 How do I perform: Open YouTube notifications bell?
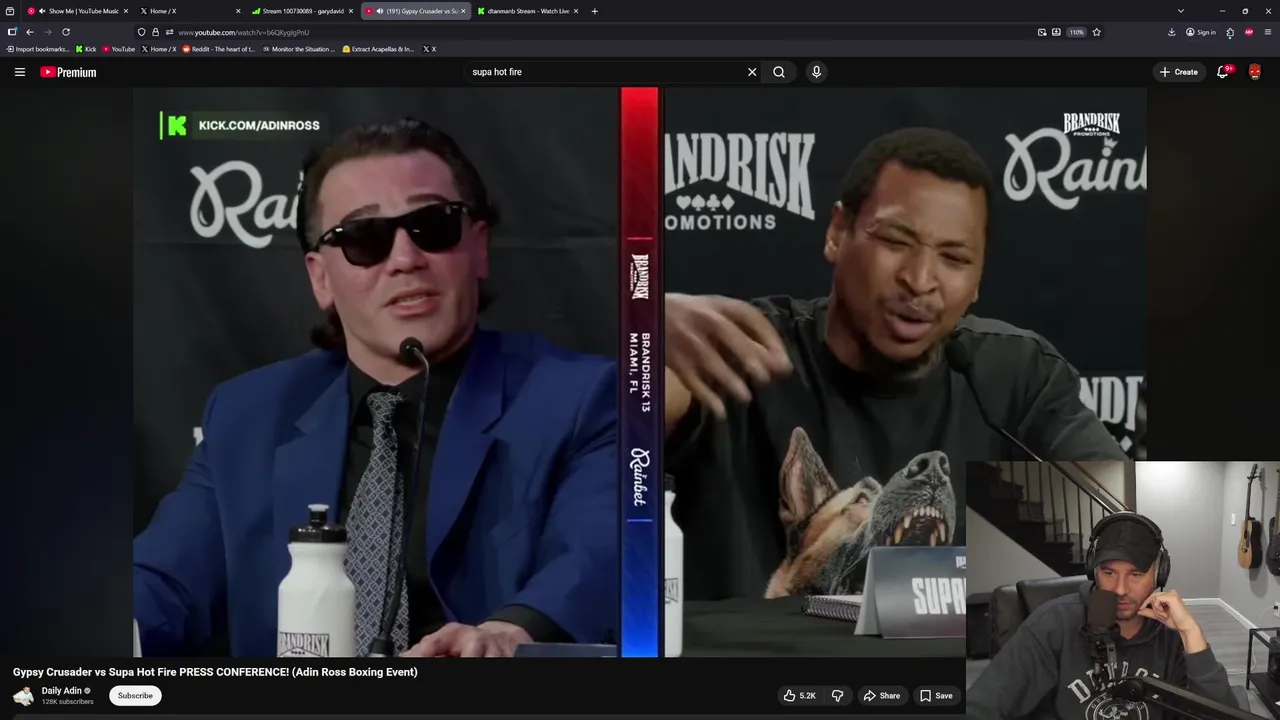point(1222,72)
